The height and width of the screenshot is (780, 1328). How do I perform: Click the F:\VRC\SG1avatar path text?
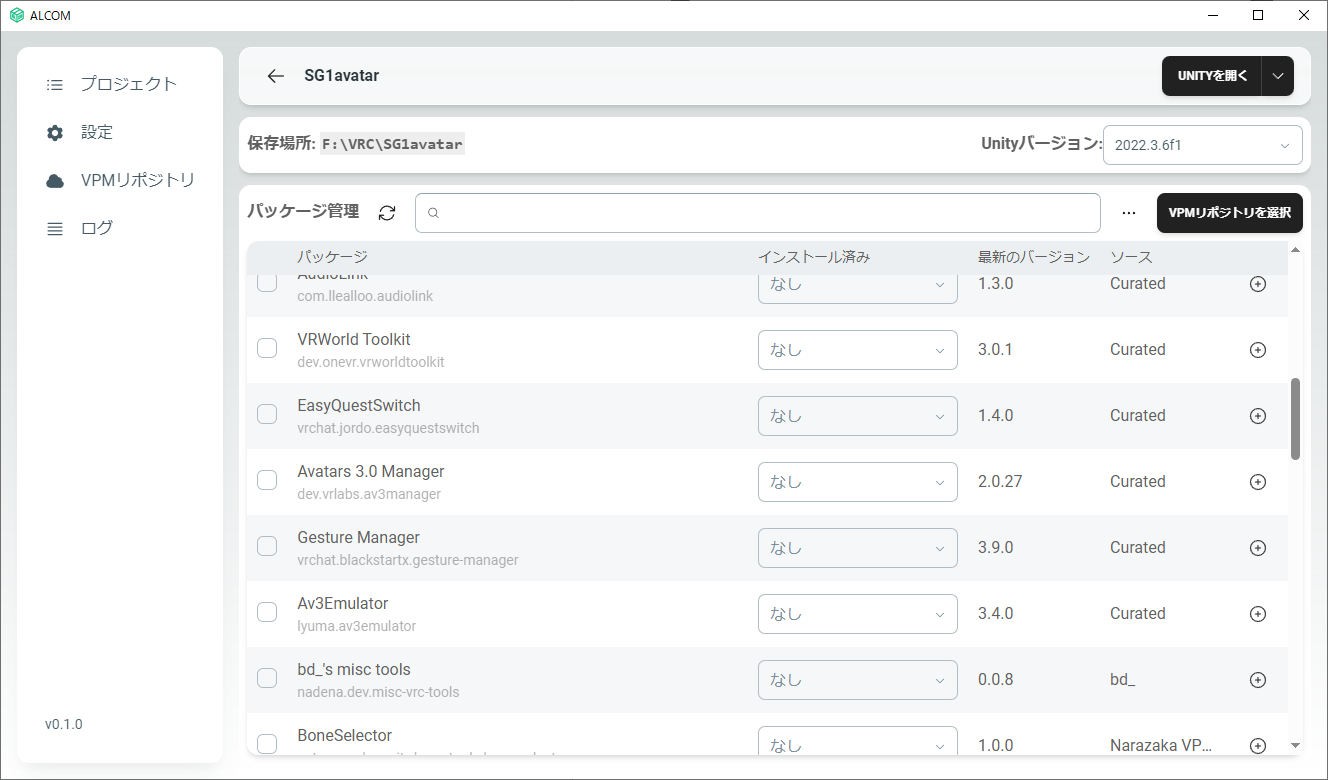pos(392,144)
